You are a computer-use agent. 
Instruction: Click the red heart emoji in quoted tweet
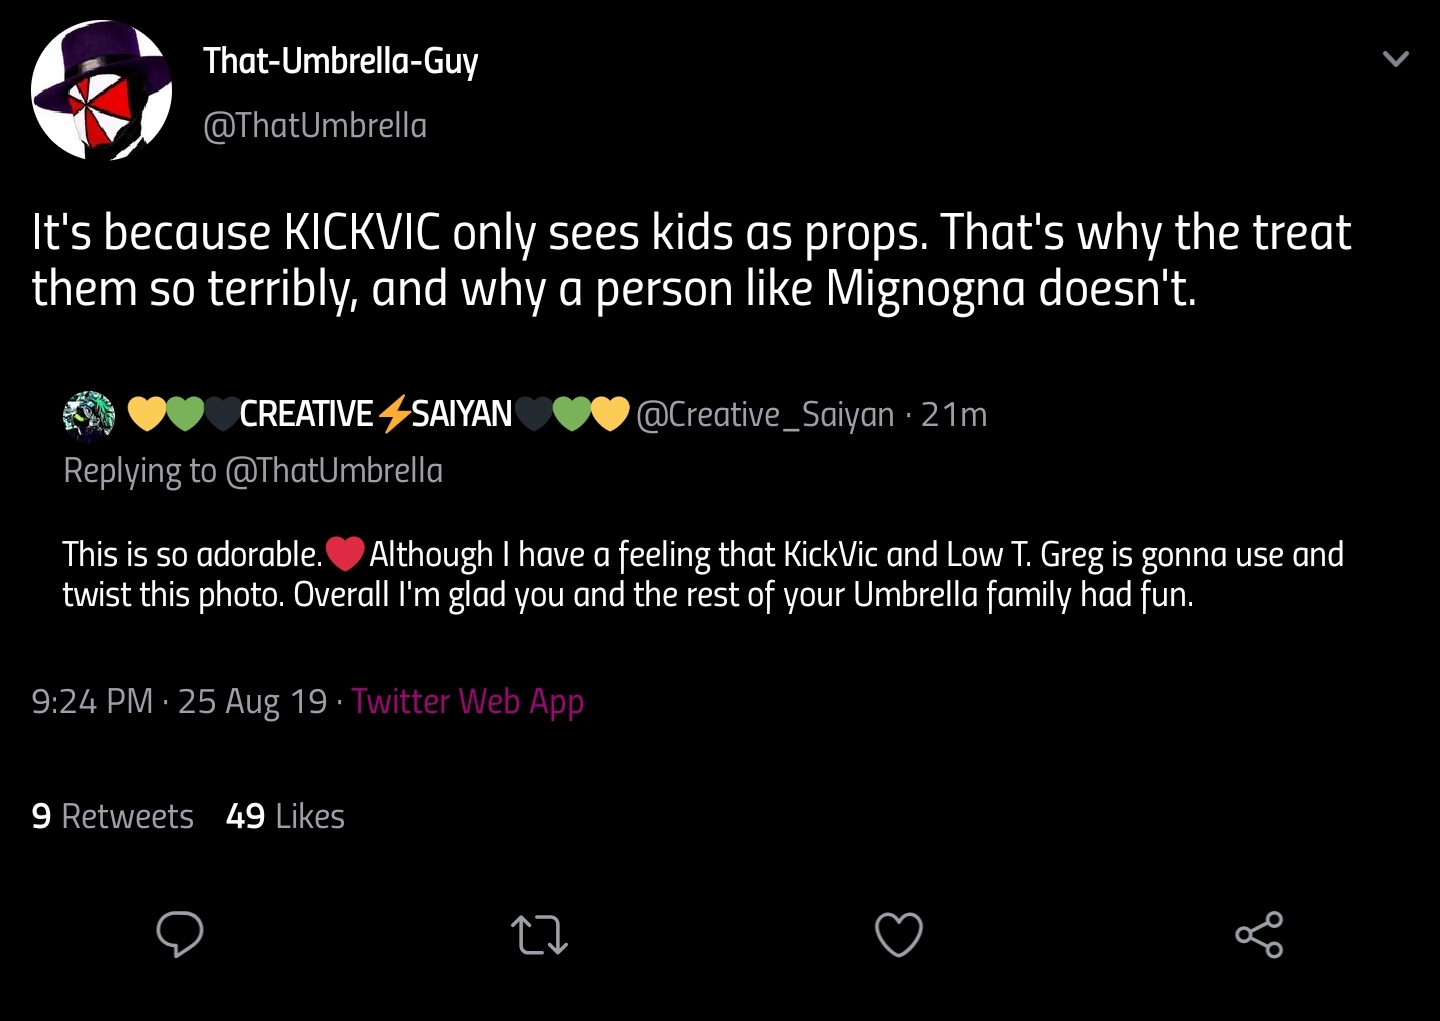point(345,553)
